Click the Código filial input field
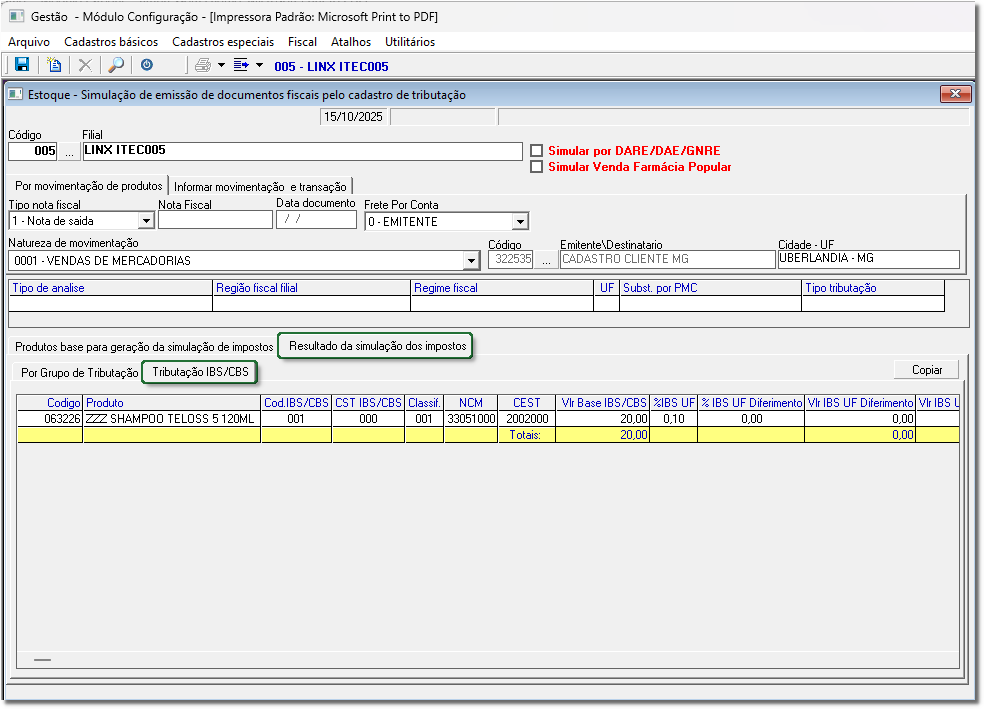The height and width of the screenshot is (709, 984). point(33,151)
